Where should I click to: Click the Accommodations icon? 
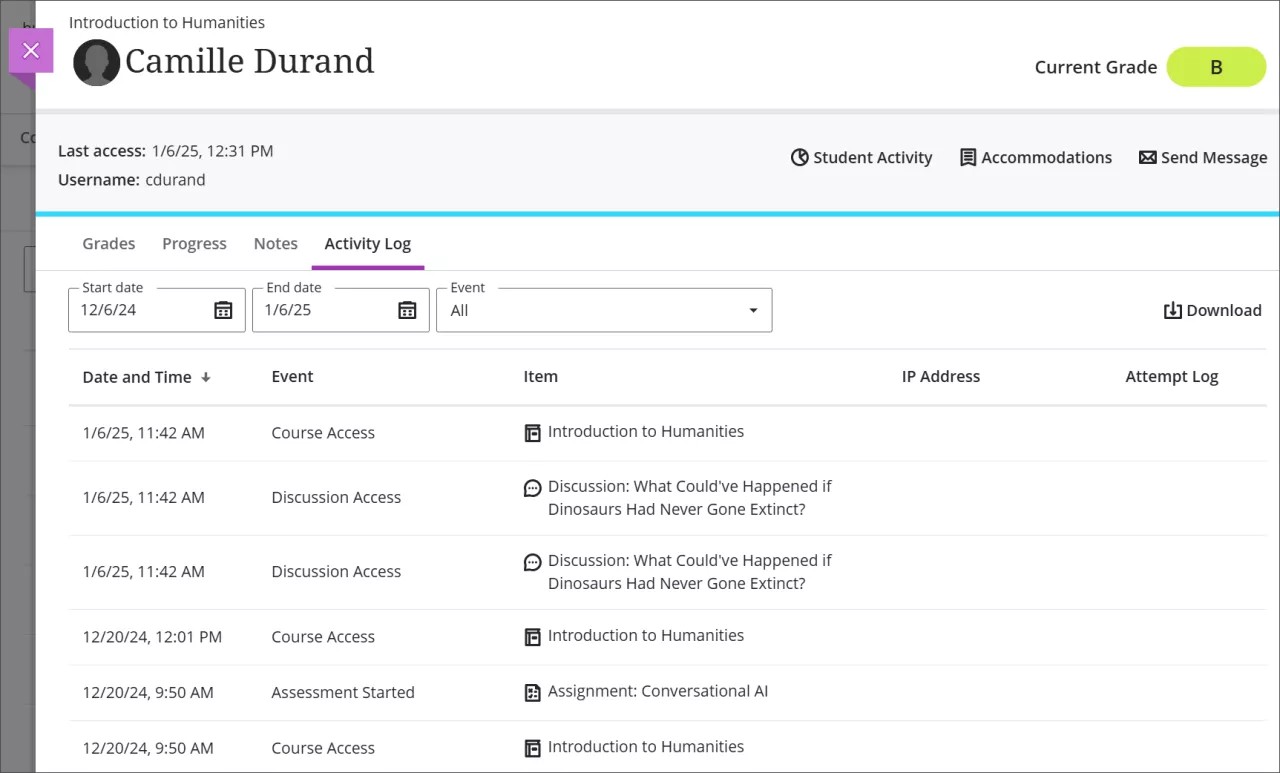pos(966,157)
